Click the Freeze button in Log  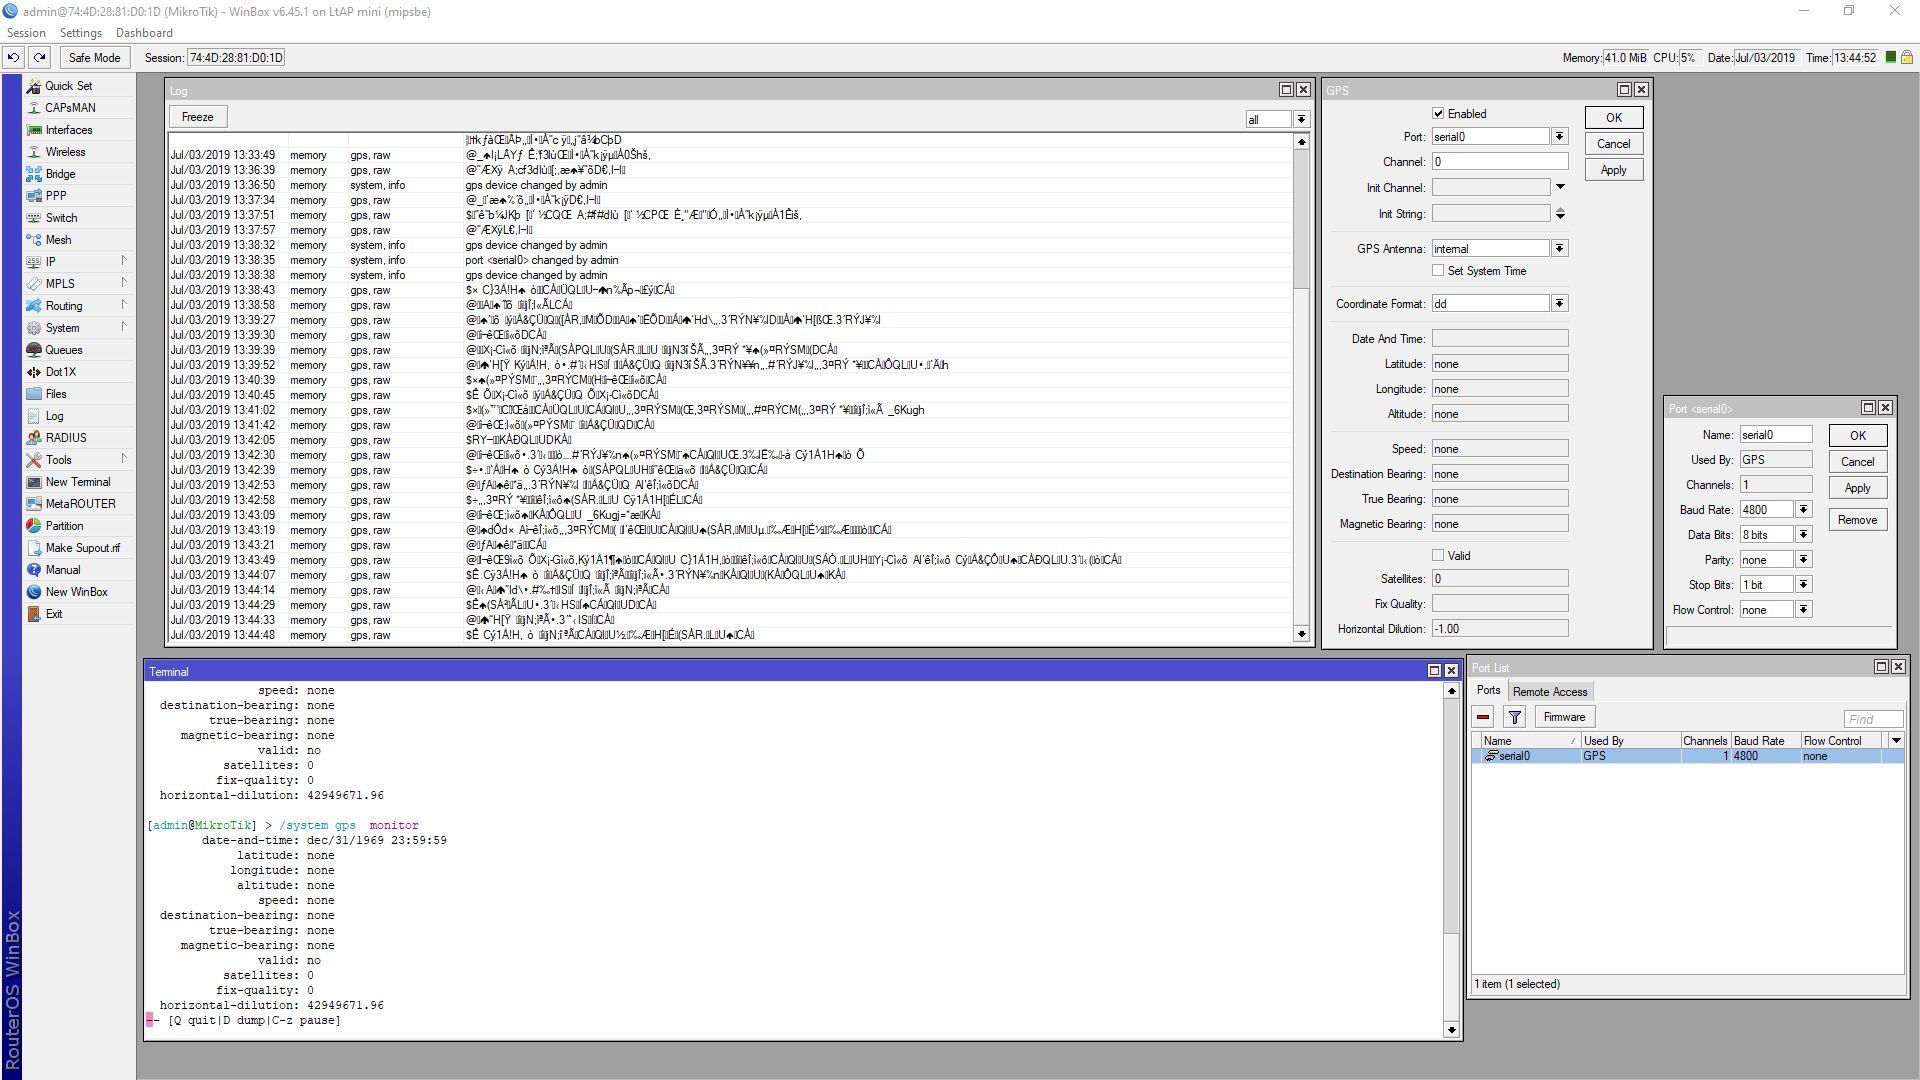198,117
